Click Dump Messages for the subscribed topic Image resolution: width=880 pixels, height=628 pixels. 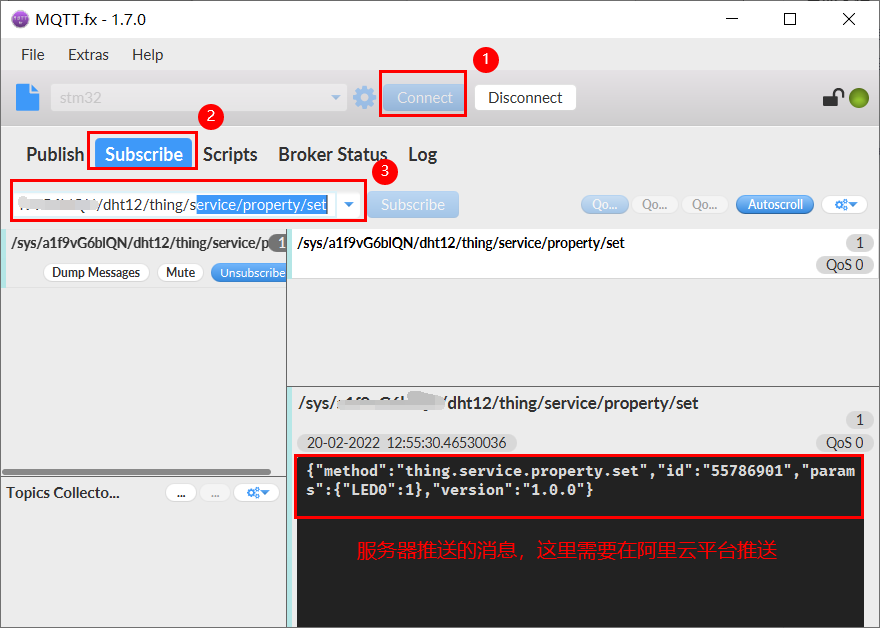pyautogui.click(x=96, y=273)
